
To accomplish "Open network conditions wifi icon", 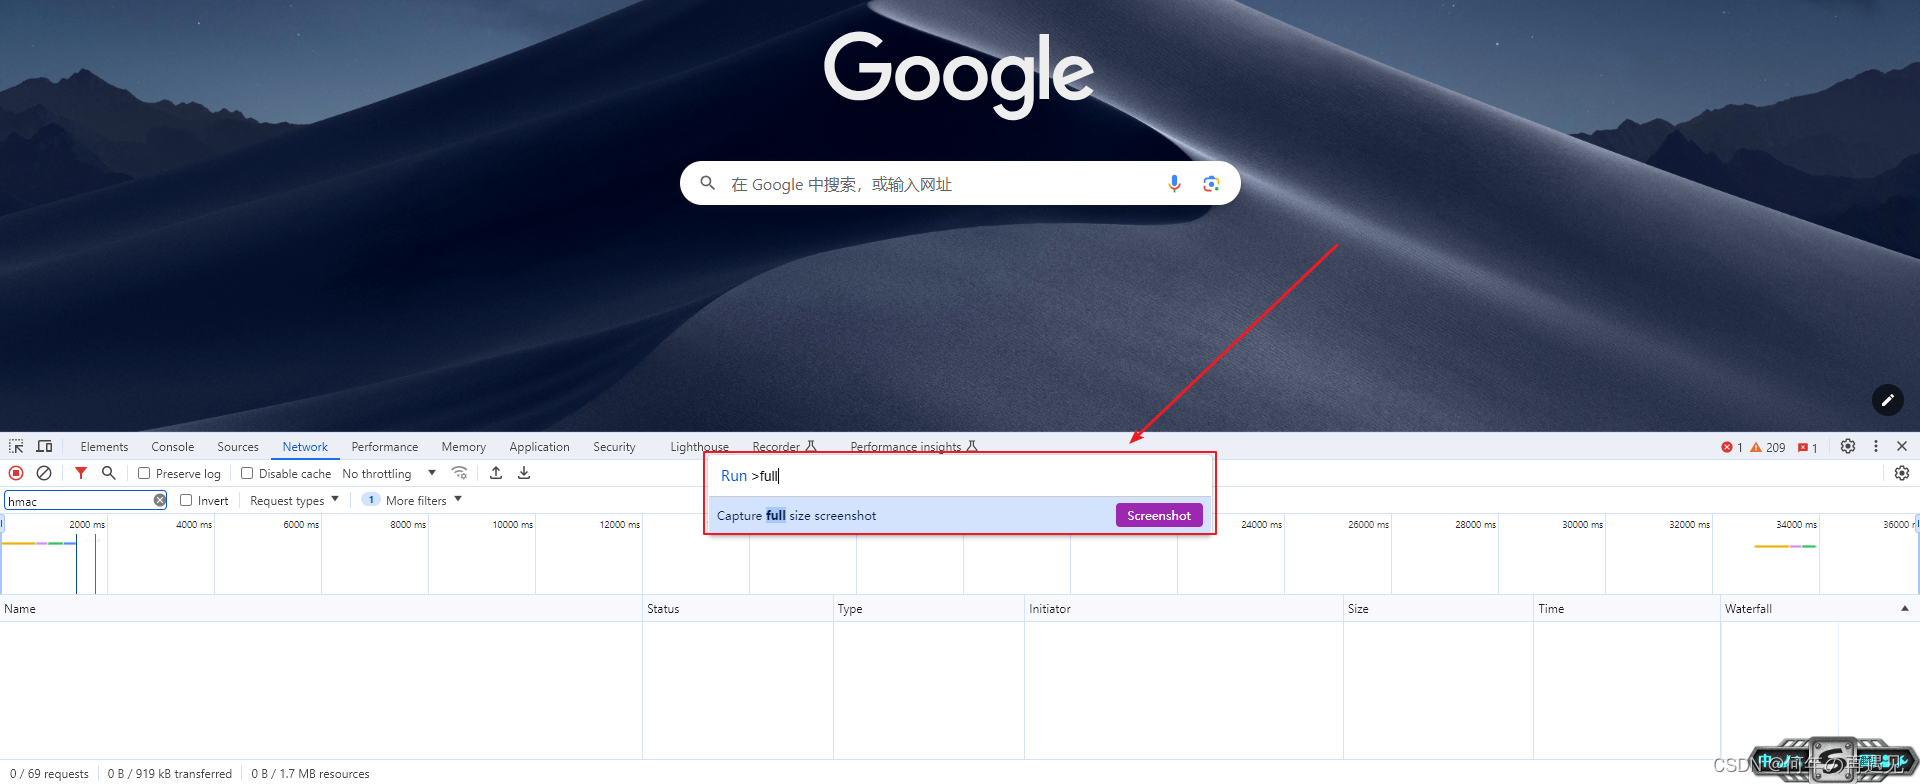I will click(x=460, y=473).
